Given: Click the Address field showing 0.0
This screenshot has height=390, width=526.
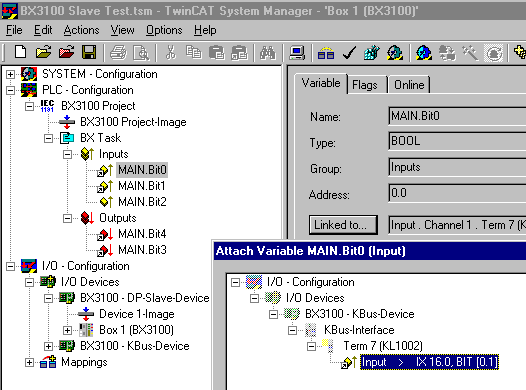Looking at the screenshot, I should [457, 193].
